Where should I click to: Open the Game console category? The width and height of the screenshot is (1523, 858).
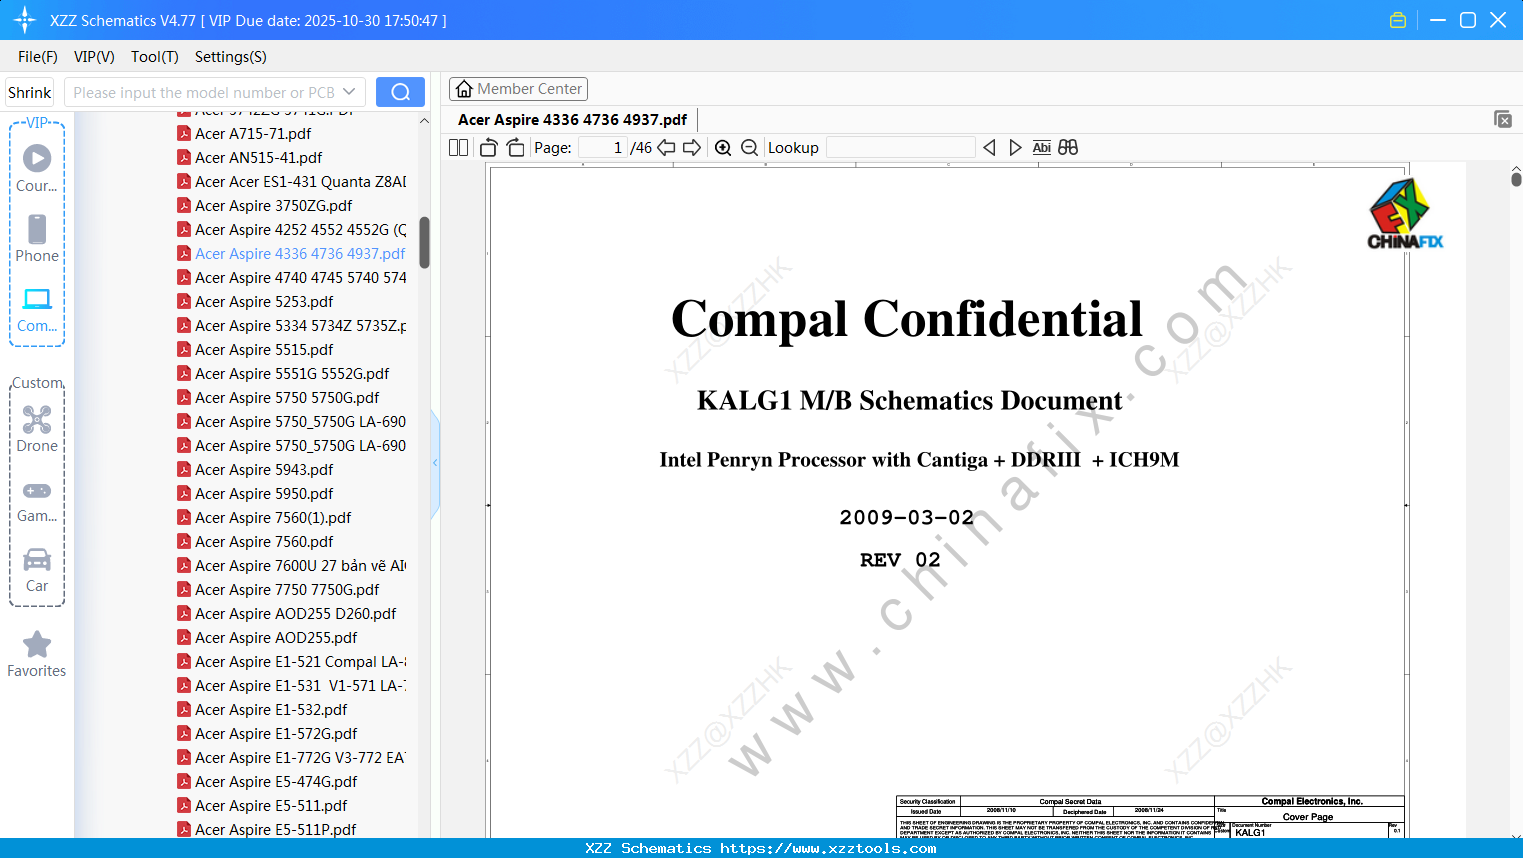pyautogui.click(x=37, y=500)
